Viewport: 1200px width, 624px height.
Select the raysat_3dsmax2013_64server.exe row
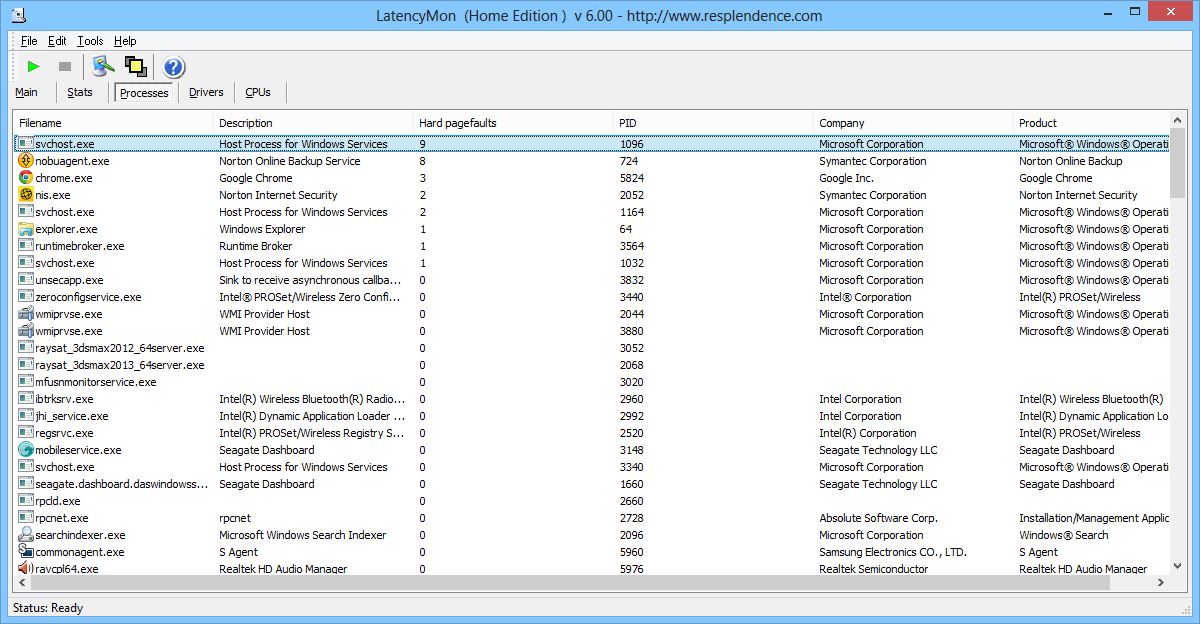[591, 365]
